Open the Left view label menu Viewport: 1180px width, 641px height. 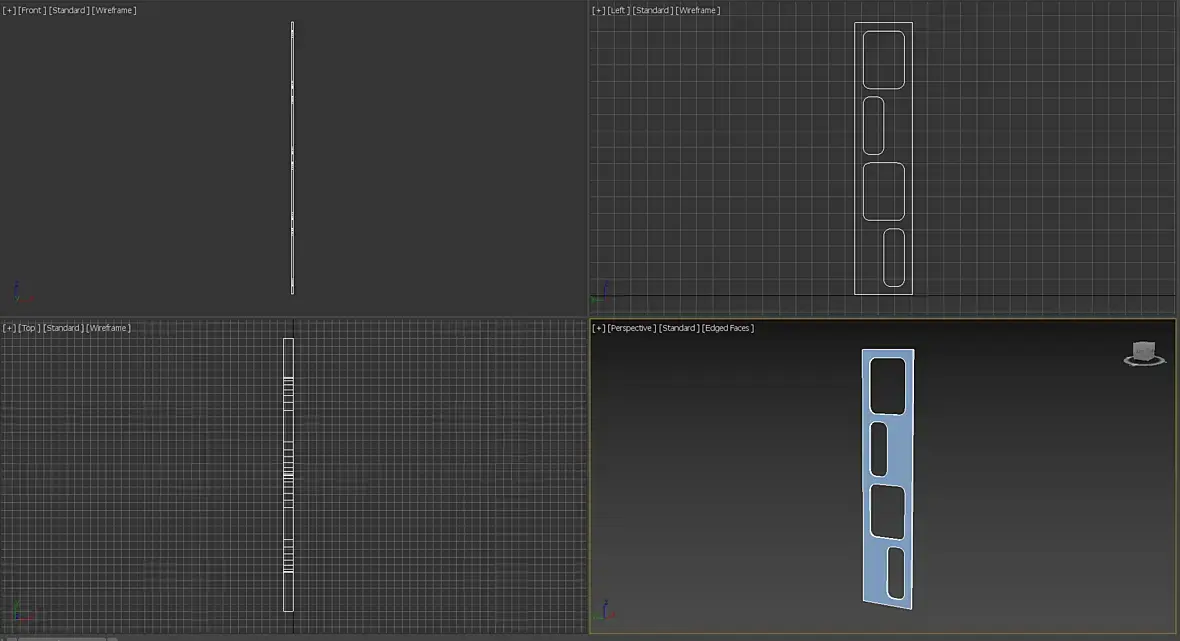click(x=619, y=11)
